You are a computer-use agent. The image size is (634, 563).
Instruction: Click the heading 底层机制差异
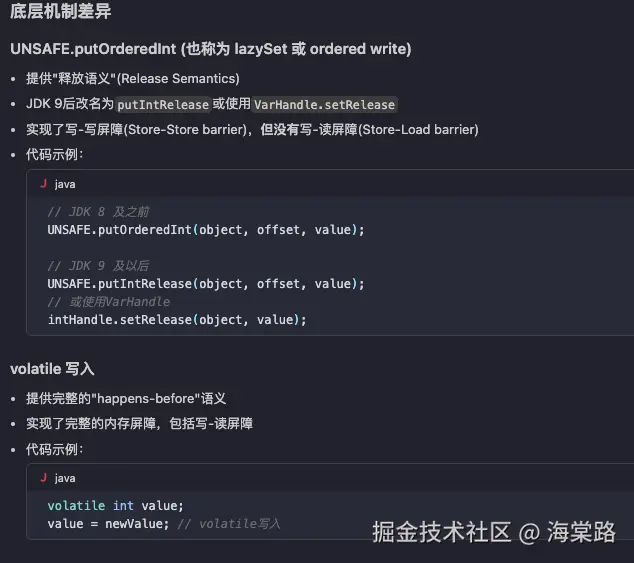[x=61, y=14]
